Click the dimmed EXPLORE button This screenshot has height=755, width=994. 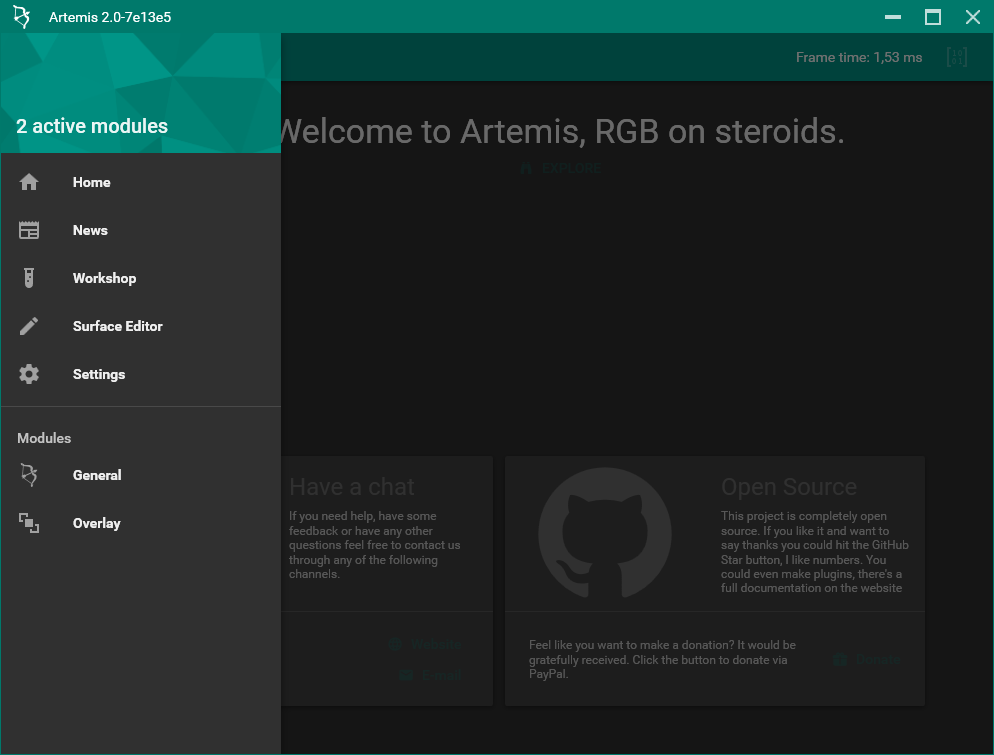click(560, 168)
